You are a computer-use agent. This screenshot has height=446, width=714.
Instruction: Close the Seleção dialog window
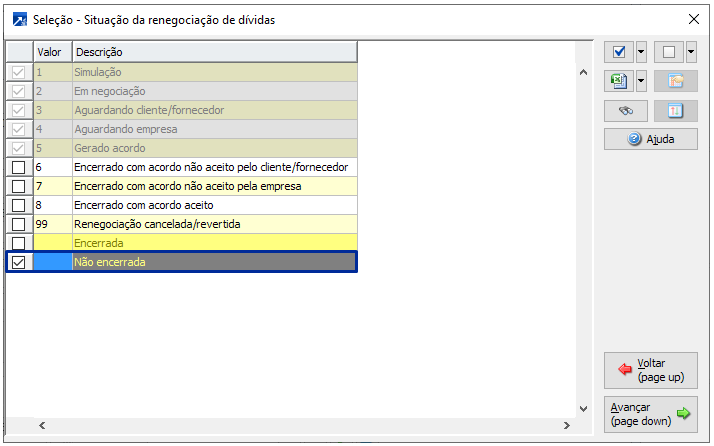click(694, 19)
